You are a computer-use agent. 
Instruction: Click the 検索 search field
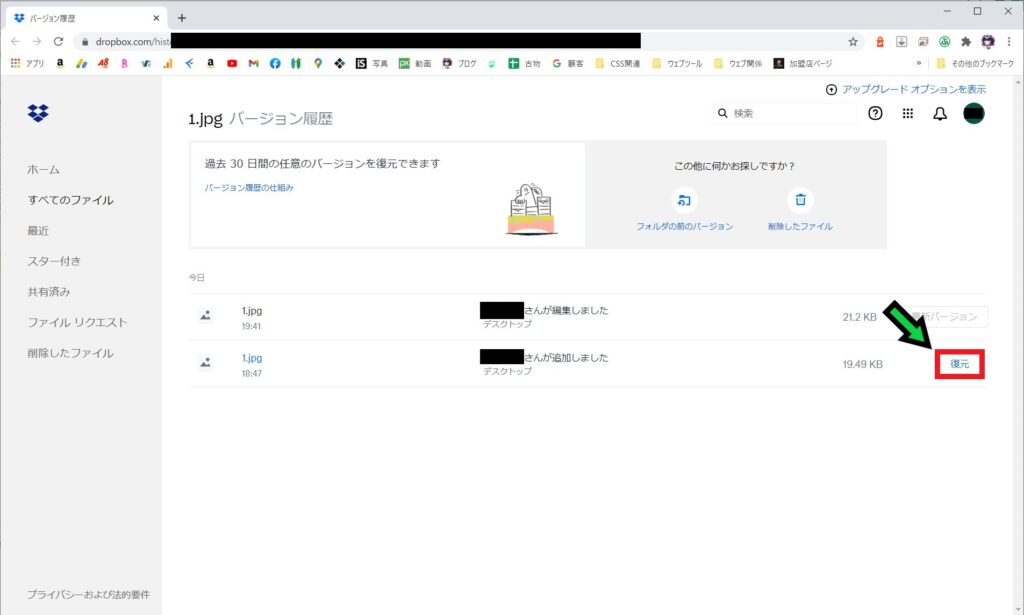pyautogui.click(x=790, y=114)
